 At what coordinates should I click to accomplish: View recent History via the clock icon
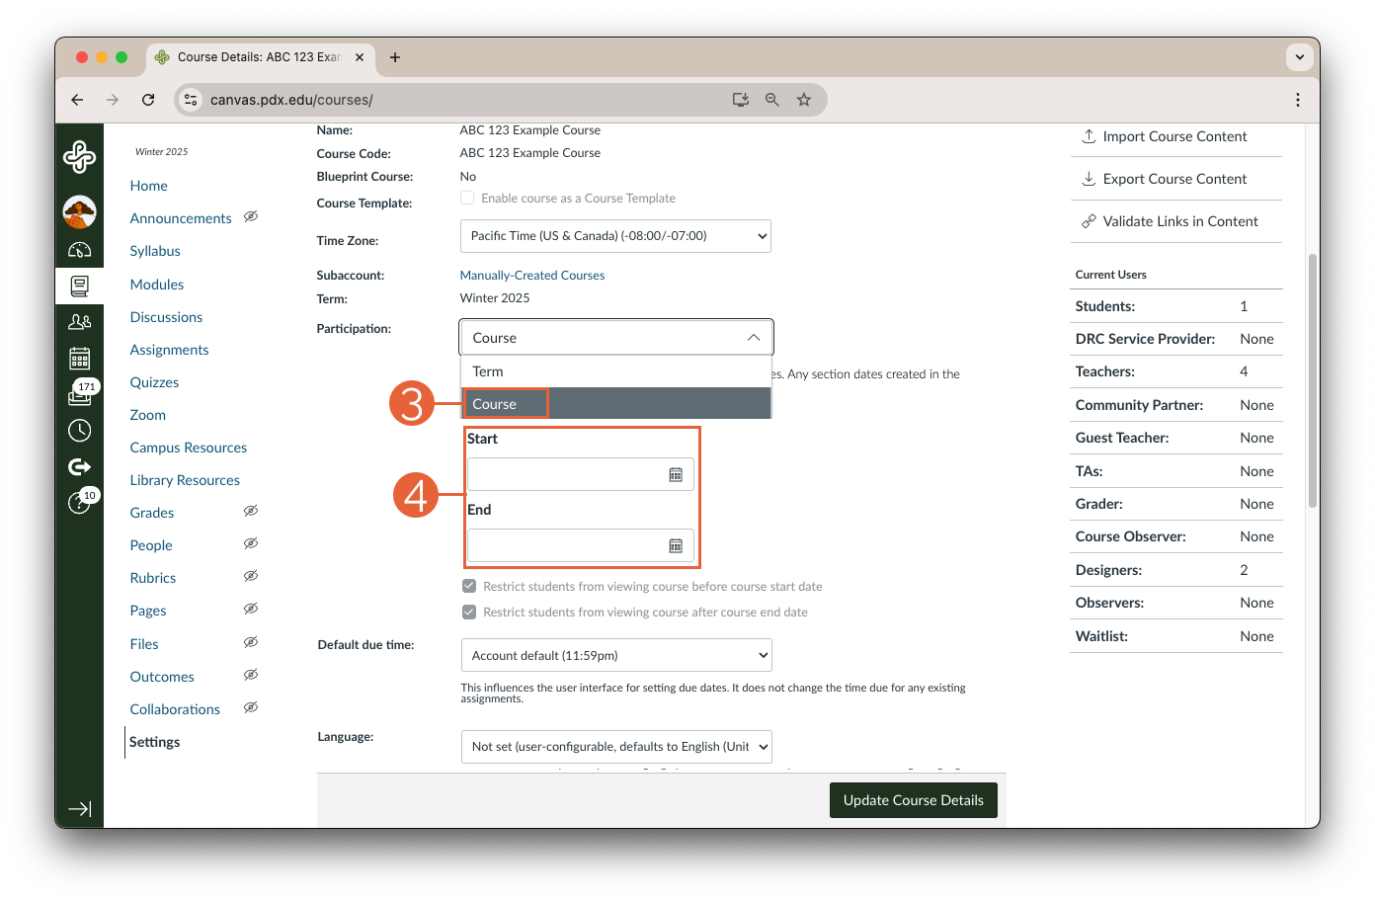pos(80,430)
